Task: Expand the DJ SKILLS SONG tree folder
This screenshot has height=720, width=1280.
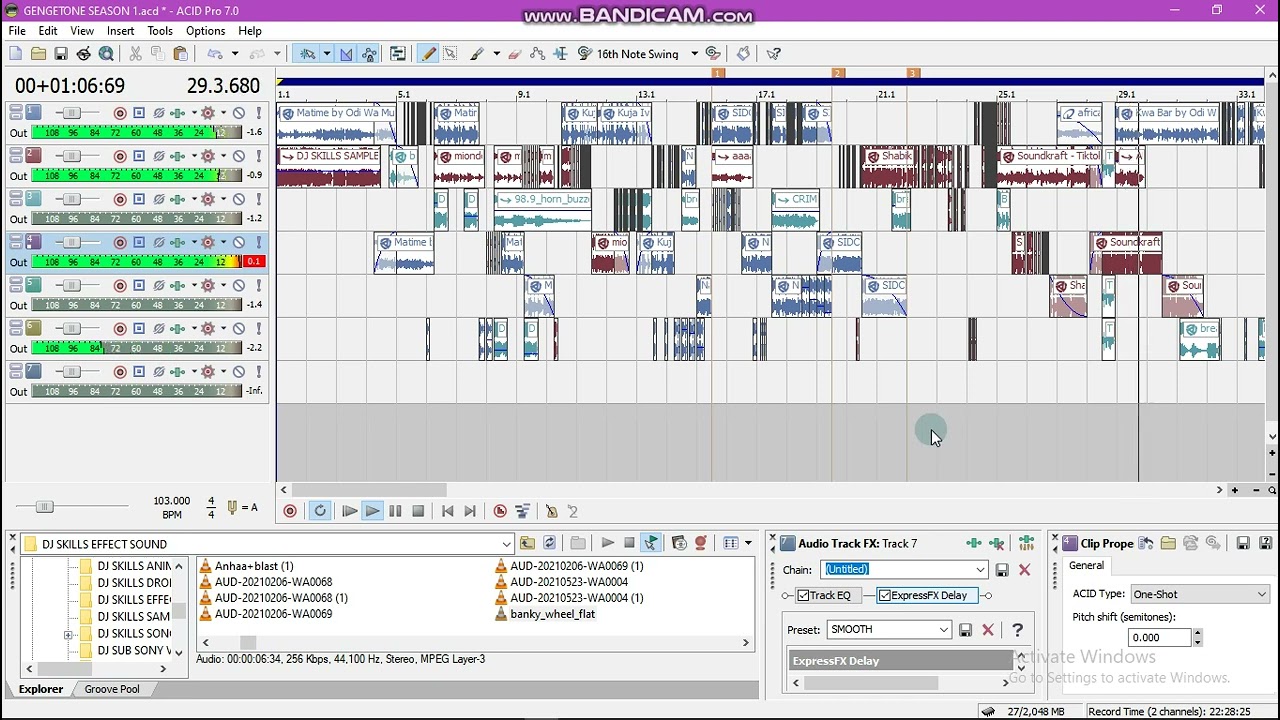Action: [68, 634]
